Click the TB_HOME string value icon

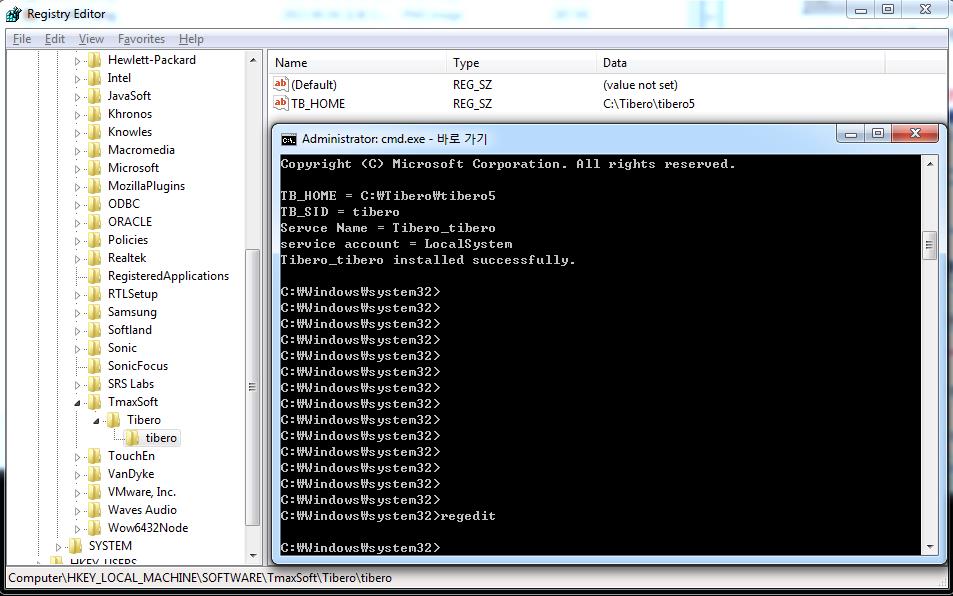click(280, 103)
